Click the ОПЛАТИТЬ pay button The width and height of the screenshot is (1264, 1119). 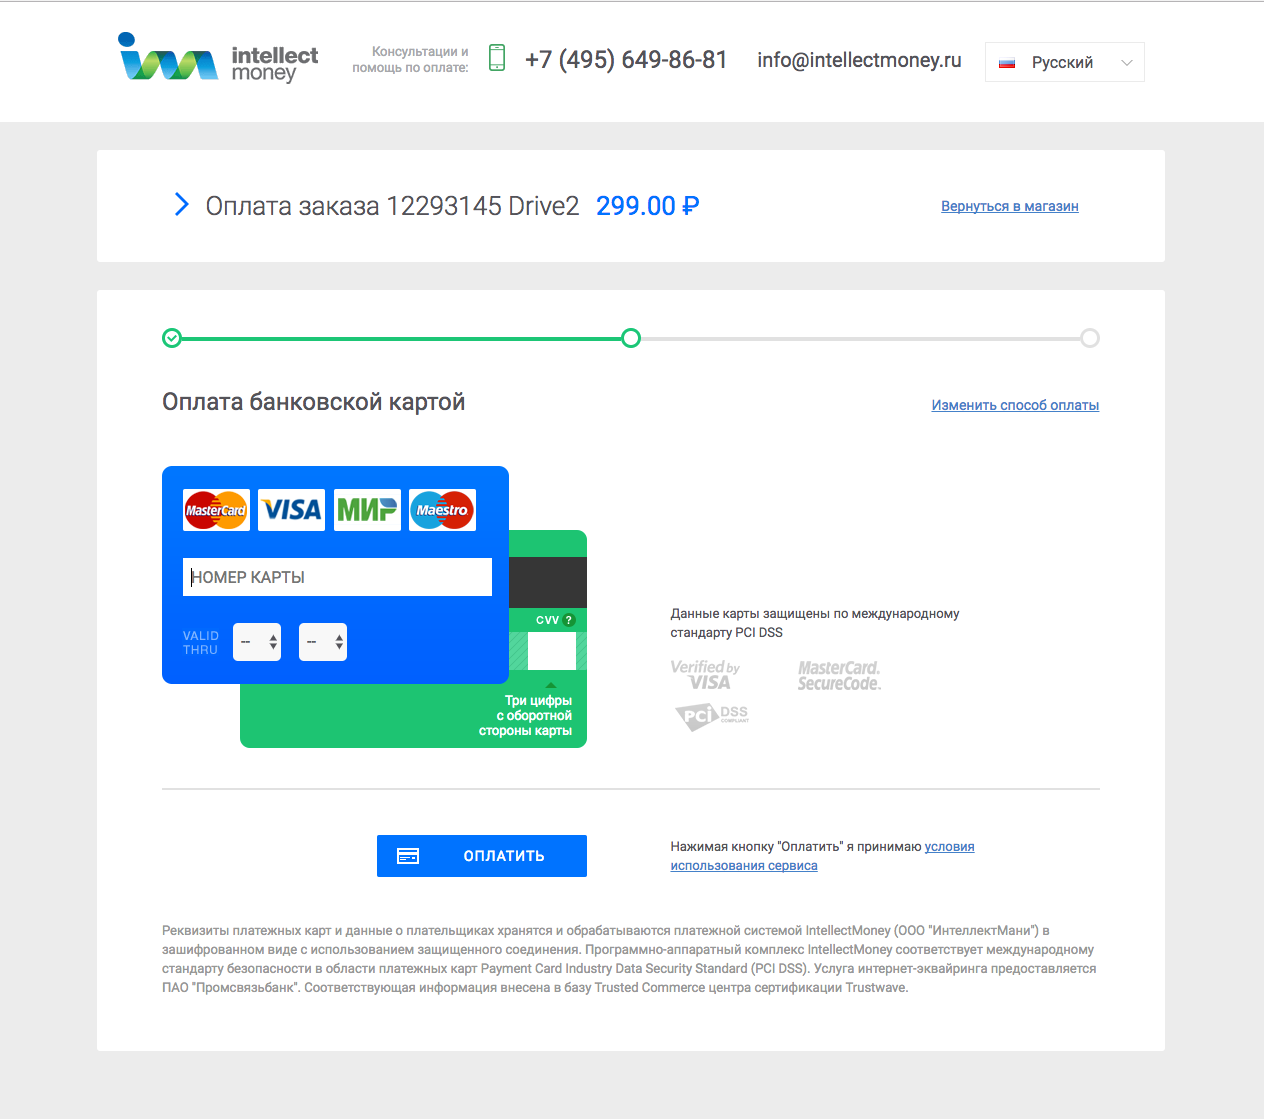pyautogui.click(x=482, y=856)
